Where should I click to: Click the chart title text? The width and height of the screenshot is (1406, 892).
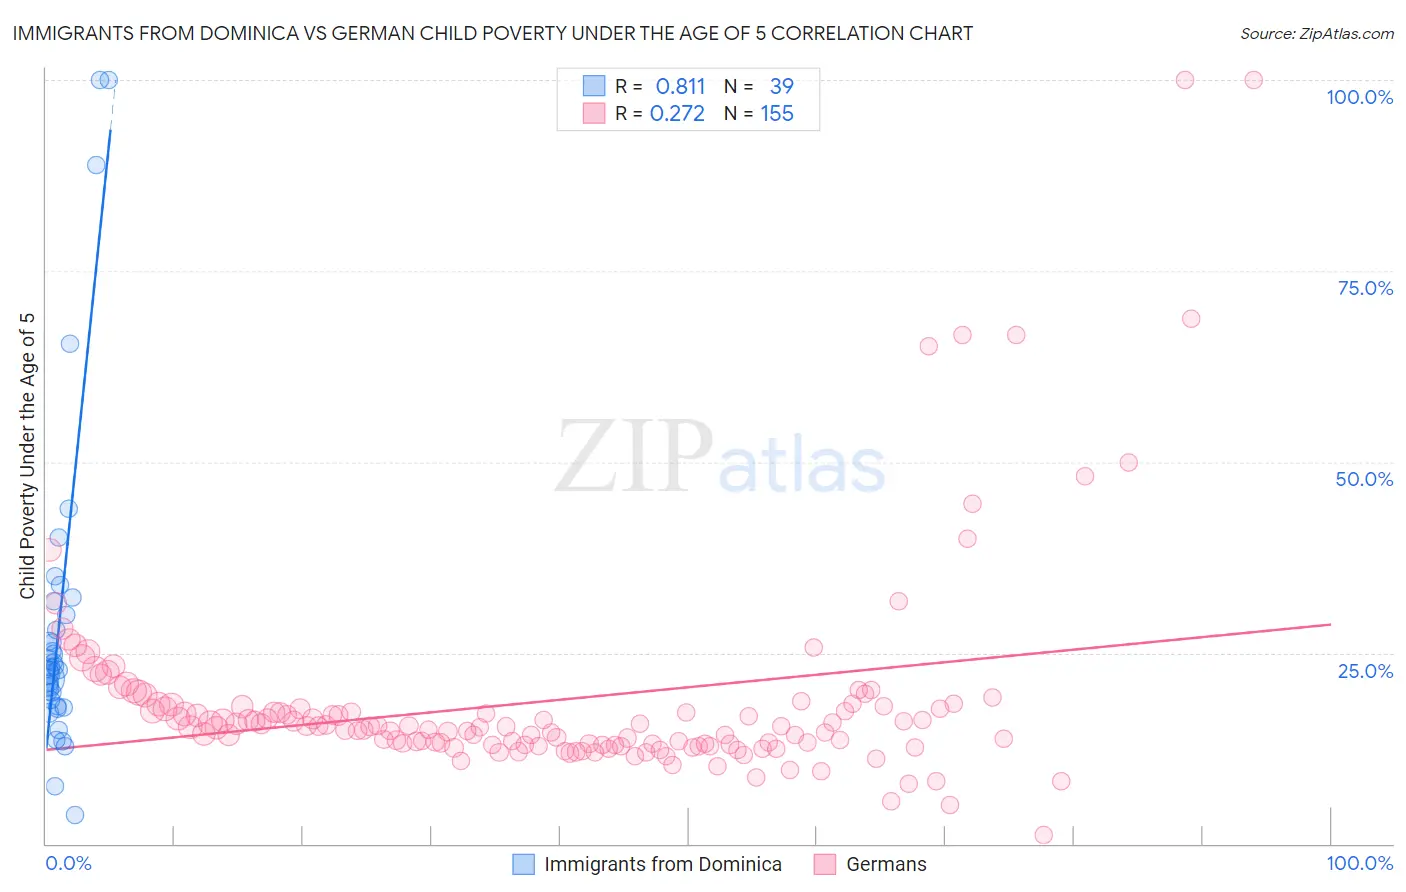(x=492, y=33)
